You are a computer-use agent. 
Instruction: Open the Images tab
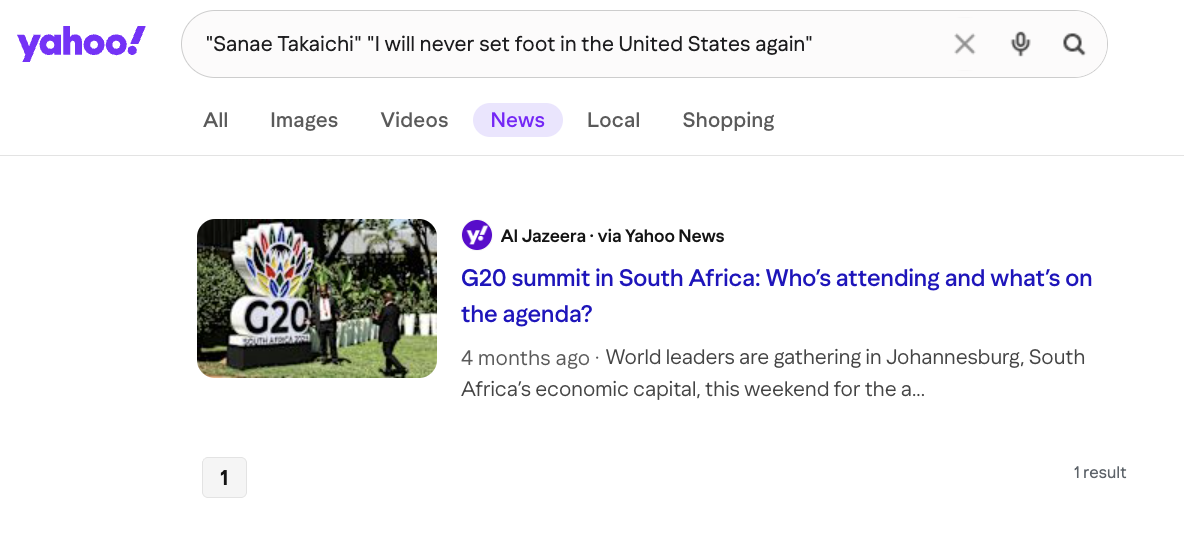click(304, 120)
